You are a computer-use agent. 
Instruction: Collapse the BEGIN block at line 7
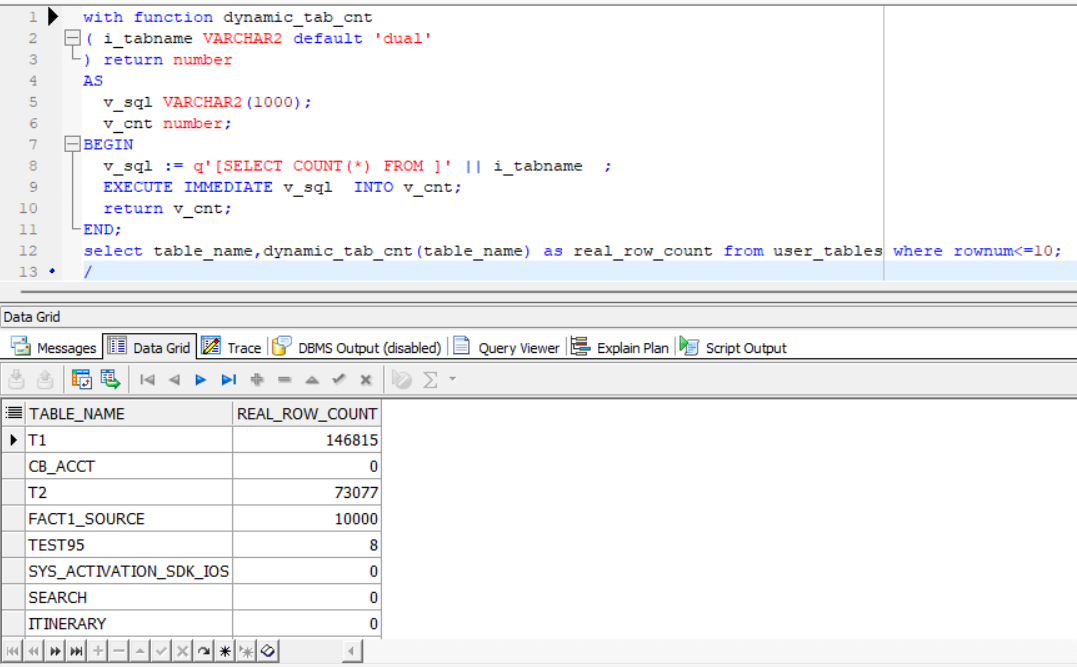point(71,145)
